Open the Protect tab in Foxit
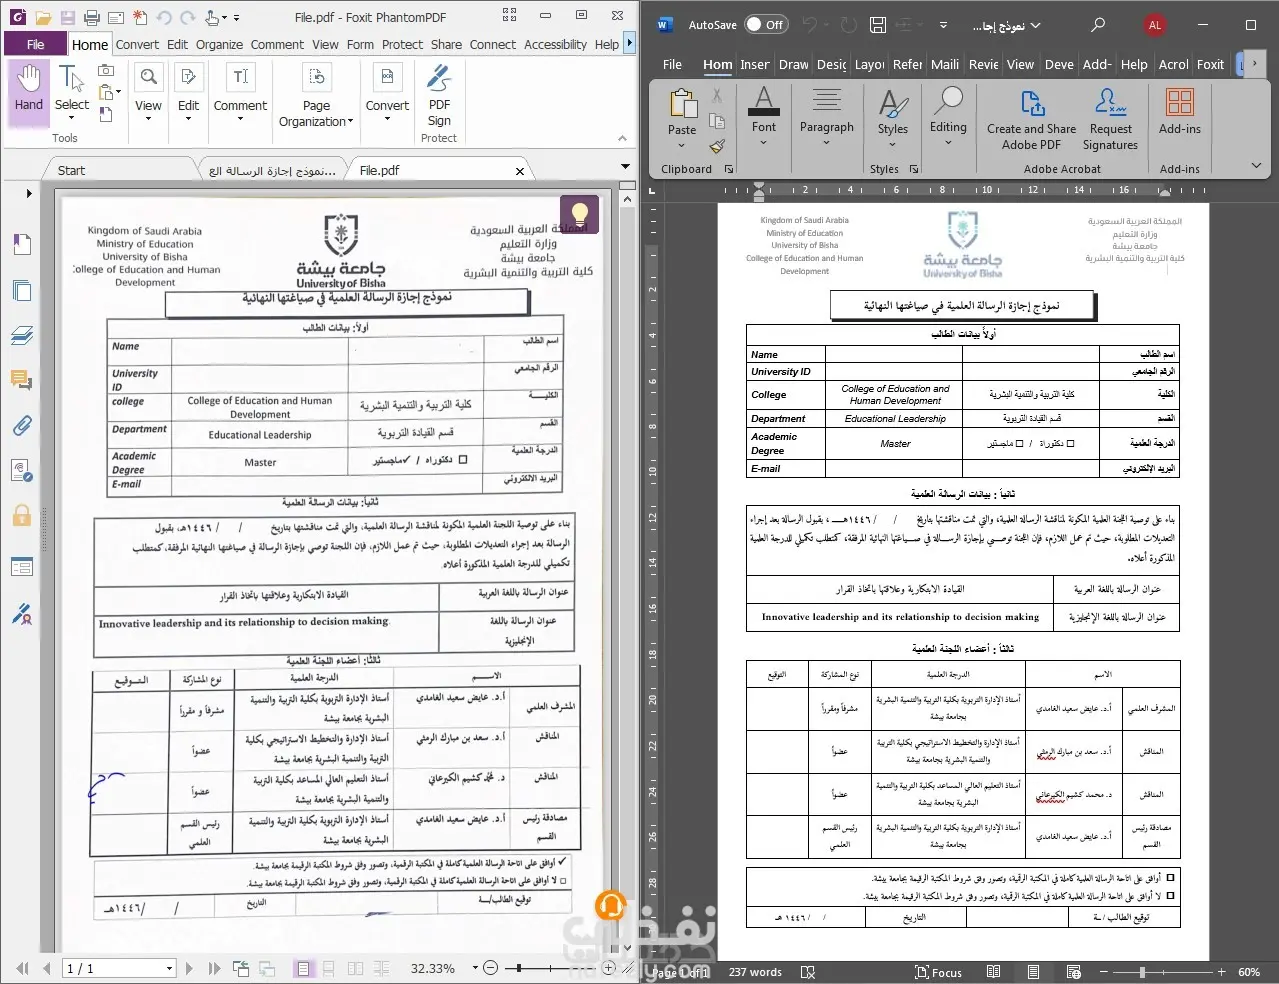The height and width of the screenshot is (984, 1279). (x=402, y=44)
